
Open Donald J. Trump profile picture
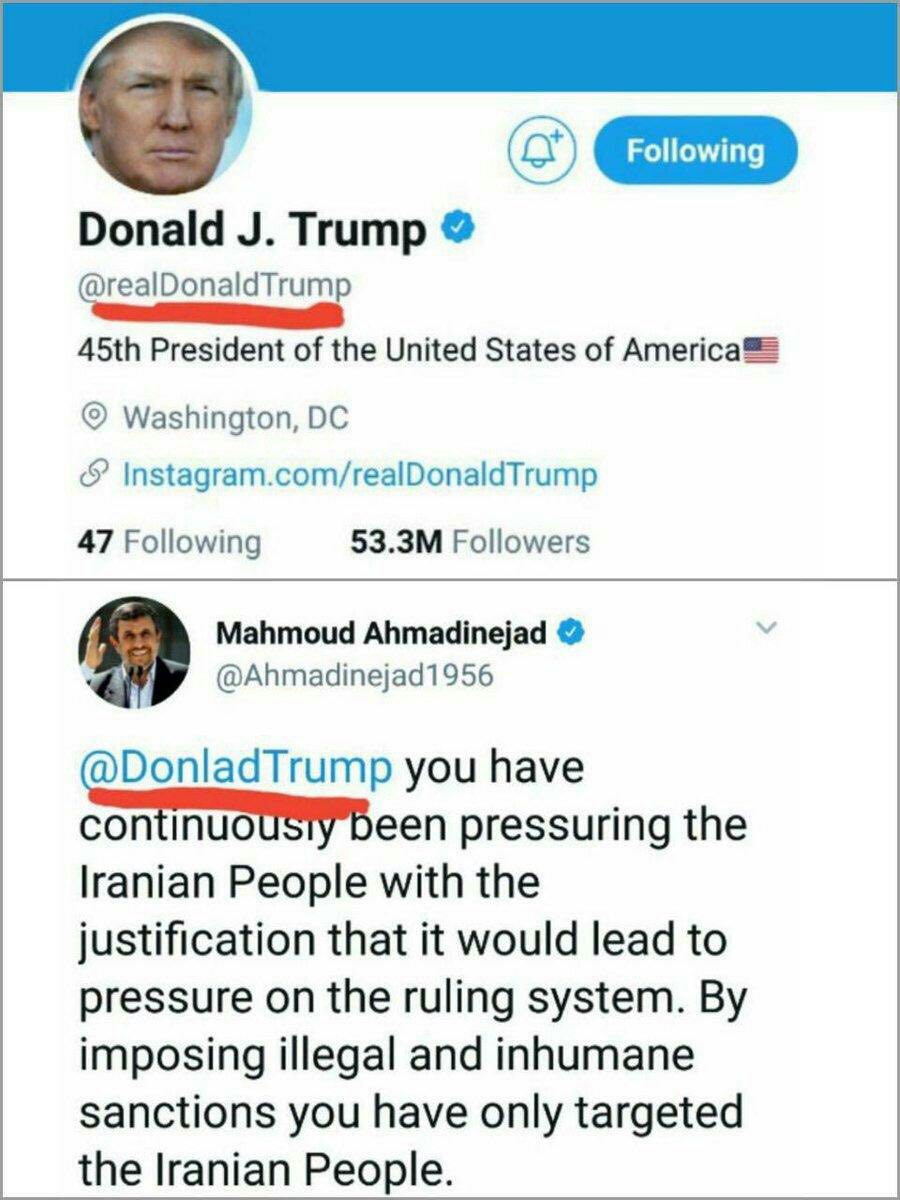(x=162, y=108)
